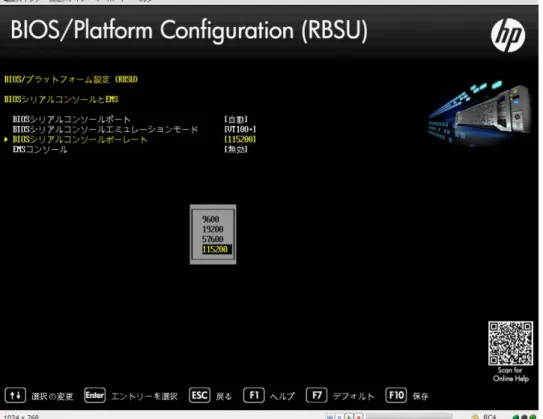Click the online help QR code
Image resolution: width=543 pixels, height=419 pixels.
click(x=510, y=343)
